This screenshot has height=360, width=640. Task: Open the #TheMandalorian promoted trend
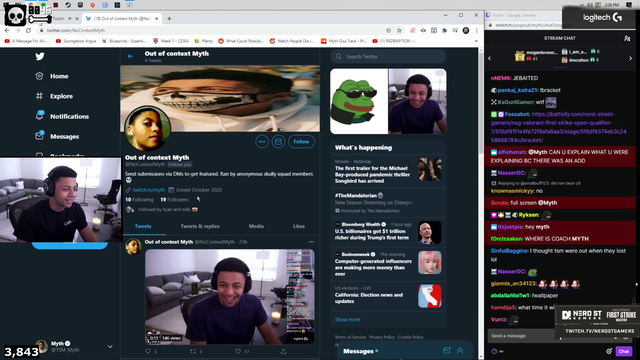coord(388,203)
